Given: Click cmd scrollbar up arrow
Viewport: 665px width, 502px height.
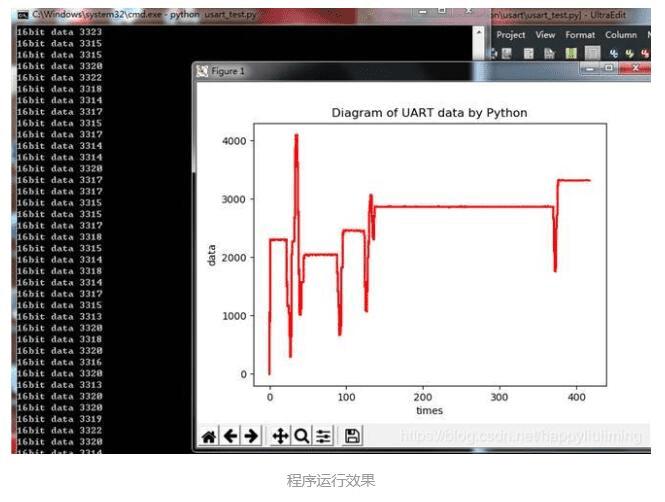Looking at the screenshot, I should click(478, 32).
